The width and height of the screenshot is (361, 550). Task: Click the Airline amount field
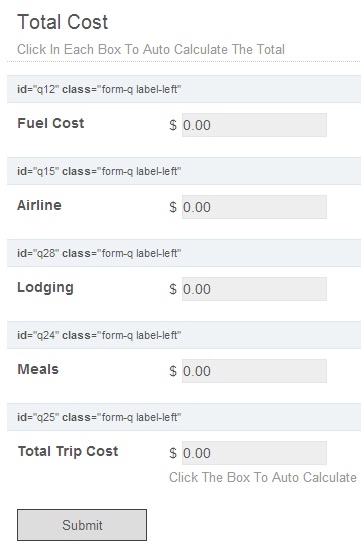coord(254,207)
